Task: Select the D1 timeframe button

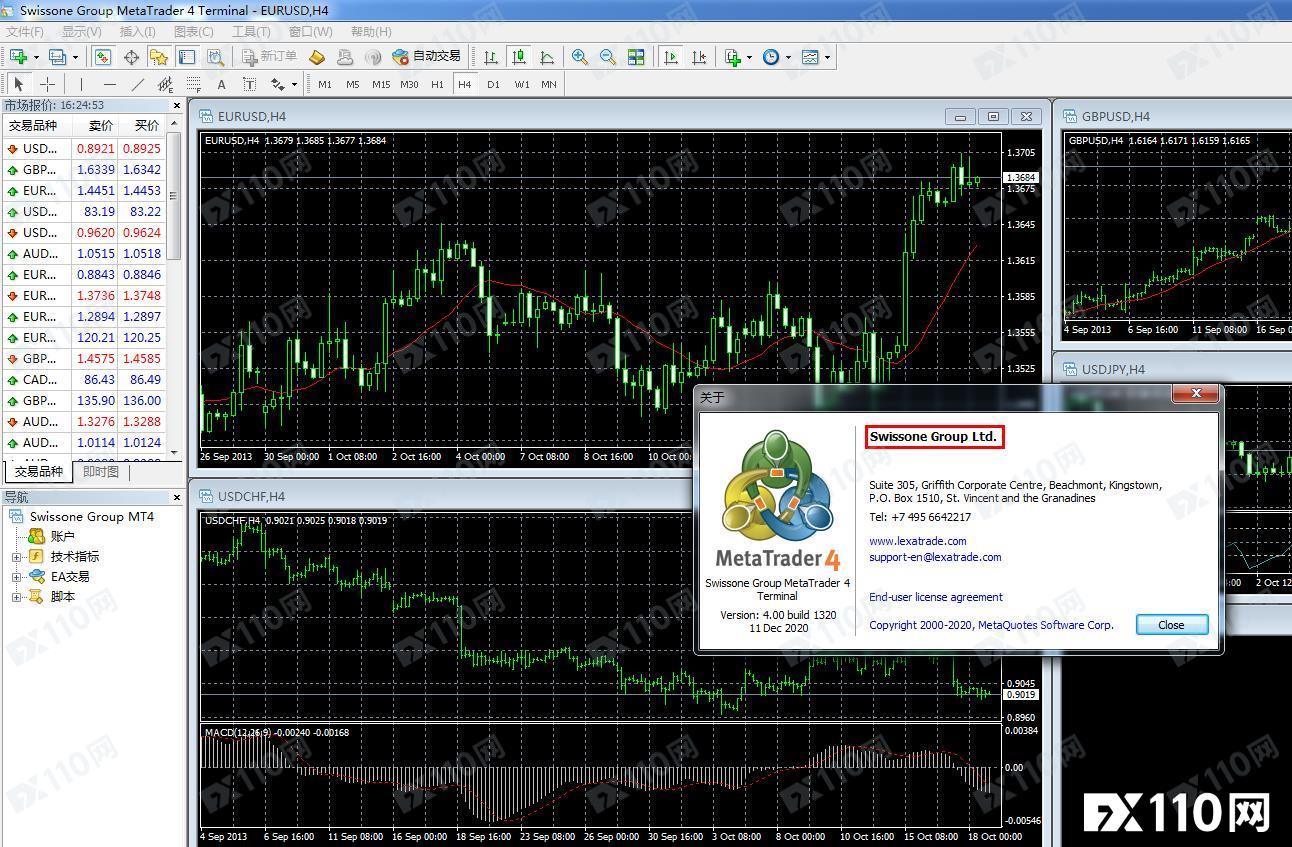Action: point(493,85)
